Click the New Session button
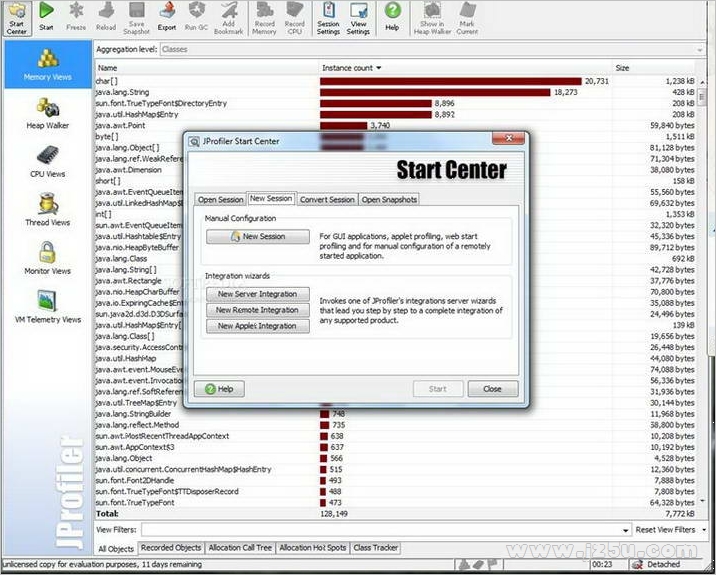Viewport: 716px width, 575px height. [x=258, y=237]
